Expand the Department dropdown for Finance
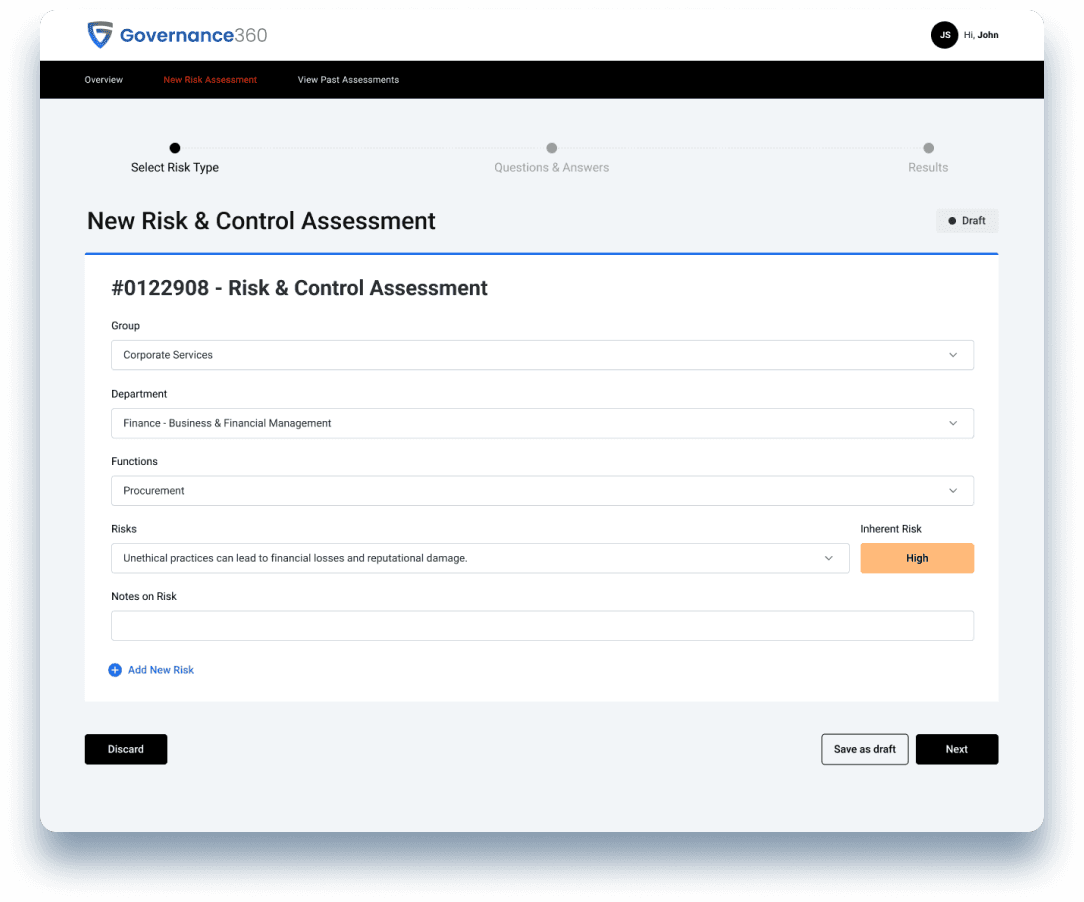Screen dimensions: 1084x902 (542, 423)
